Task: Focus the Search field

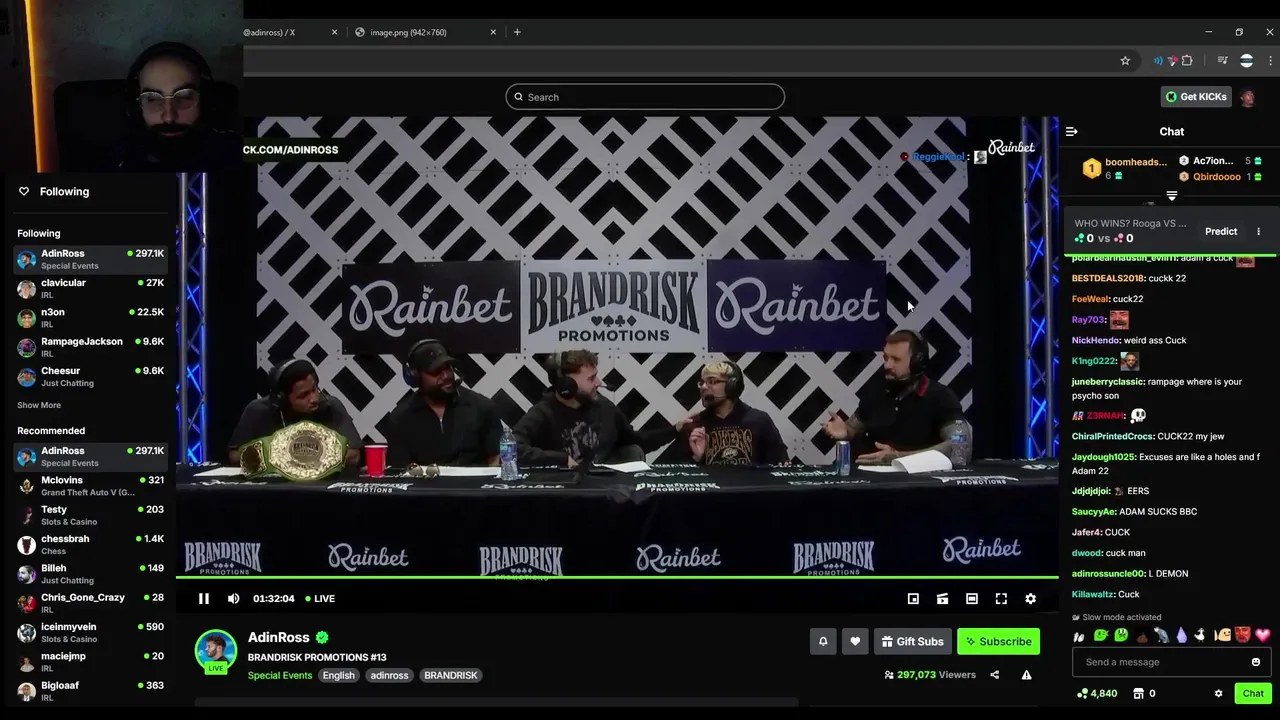Action: tap(645, 97)
